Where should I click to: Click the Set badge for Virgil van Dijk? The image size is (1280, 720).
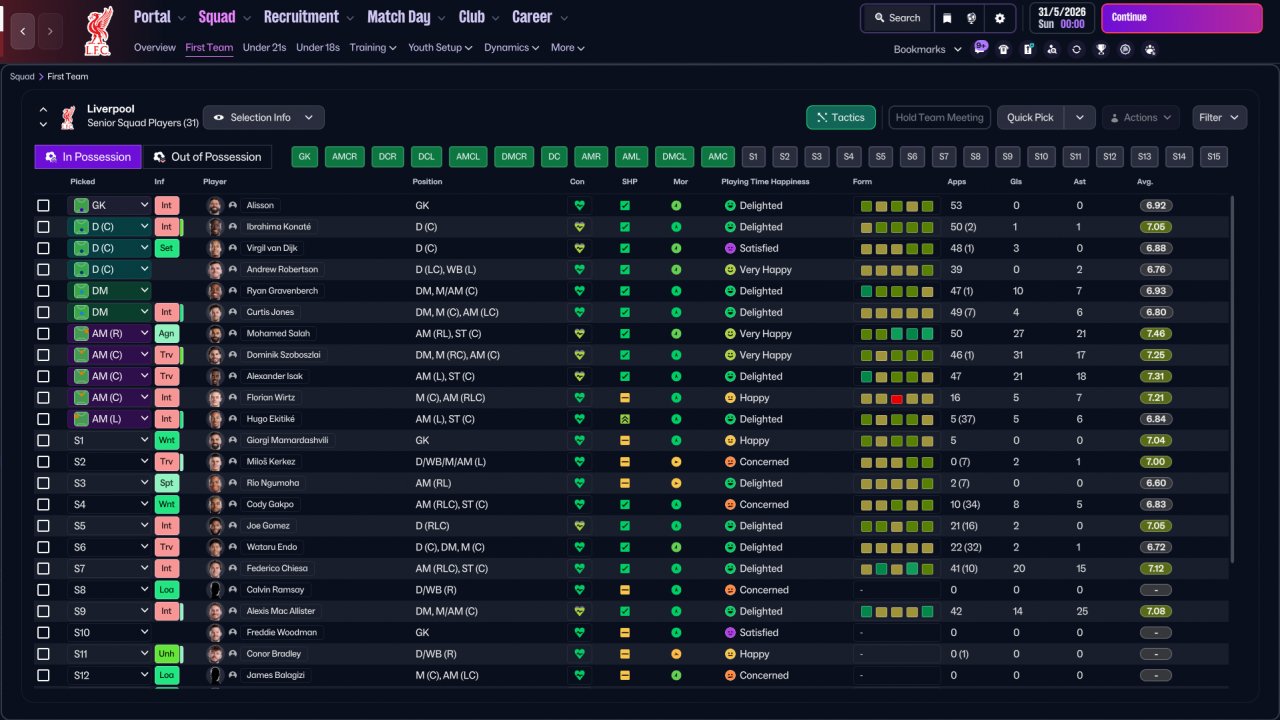click(166, 248)
